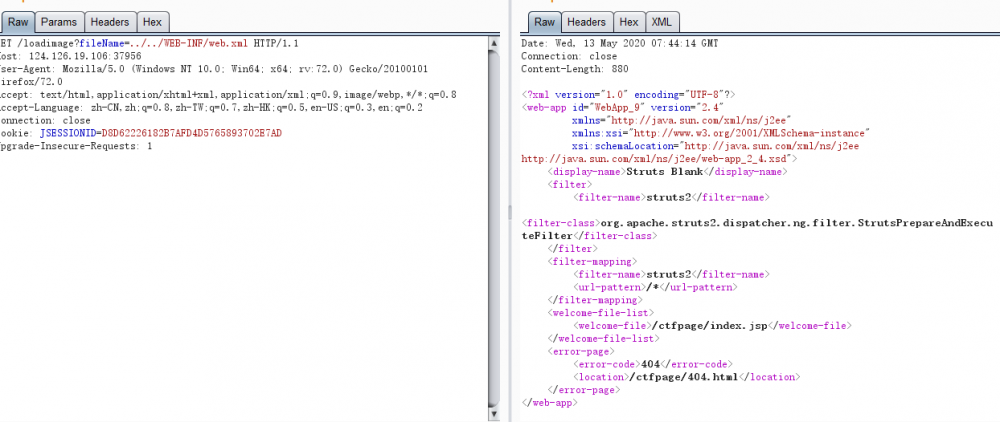Viewport: 1000px width, 422px height.
Task: Click the Struts Blank display-name line
Action: click(x=668, y=171)
